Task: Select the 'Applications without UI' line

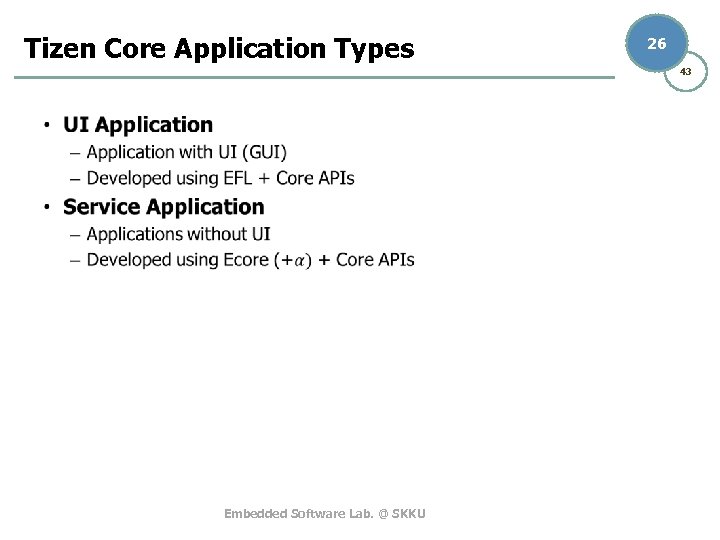Action: tap(178, 234)
